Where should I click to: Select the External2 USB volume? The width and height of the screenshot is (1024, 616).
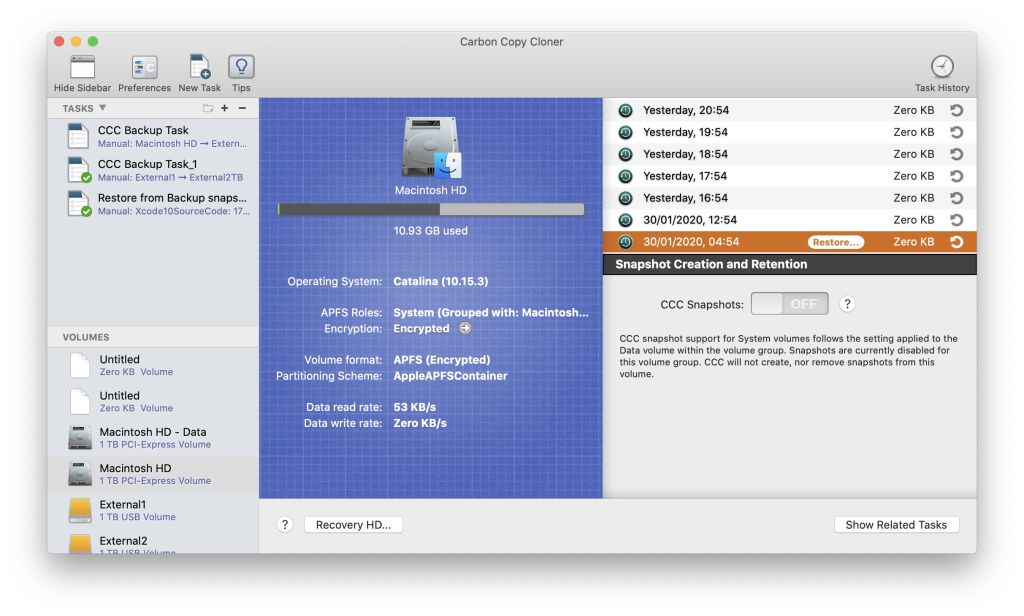coord(153,543)
